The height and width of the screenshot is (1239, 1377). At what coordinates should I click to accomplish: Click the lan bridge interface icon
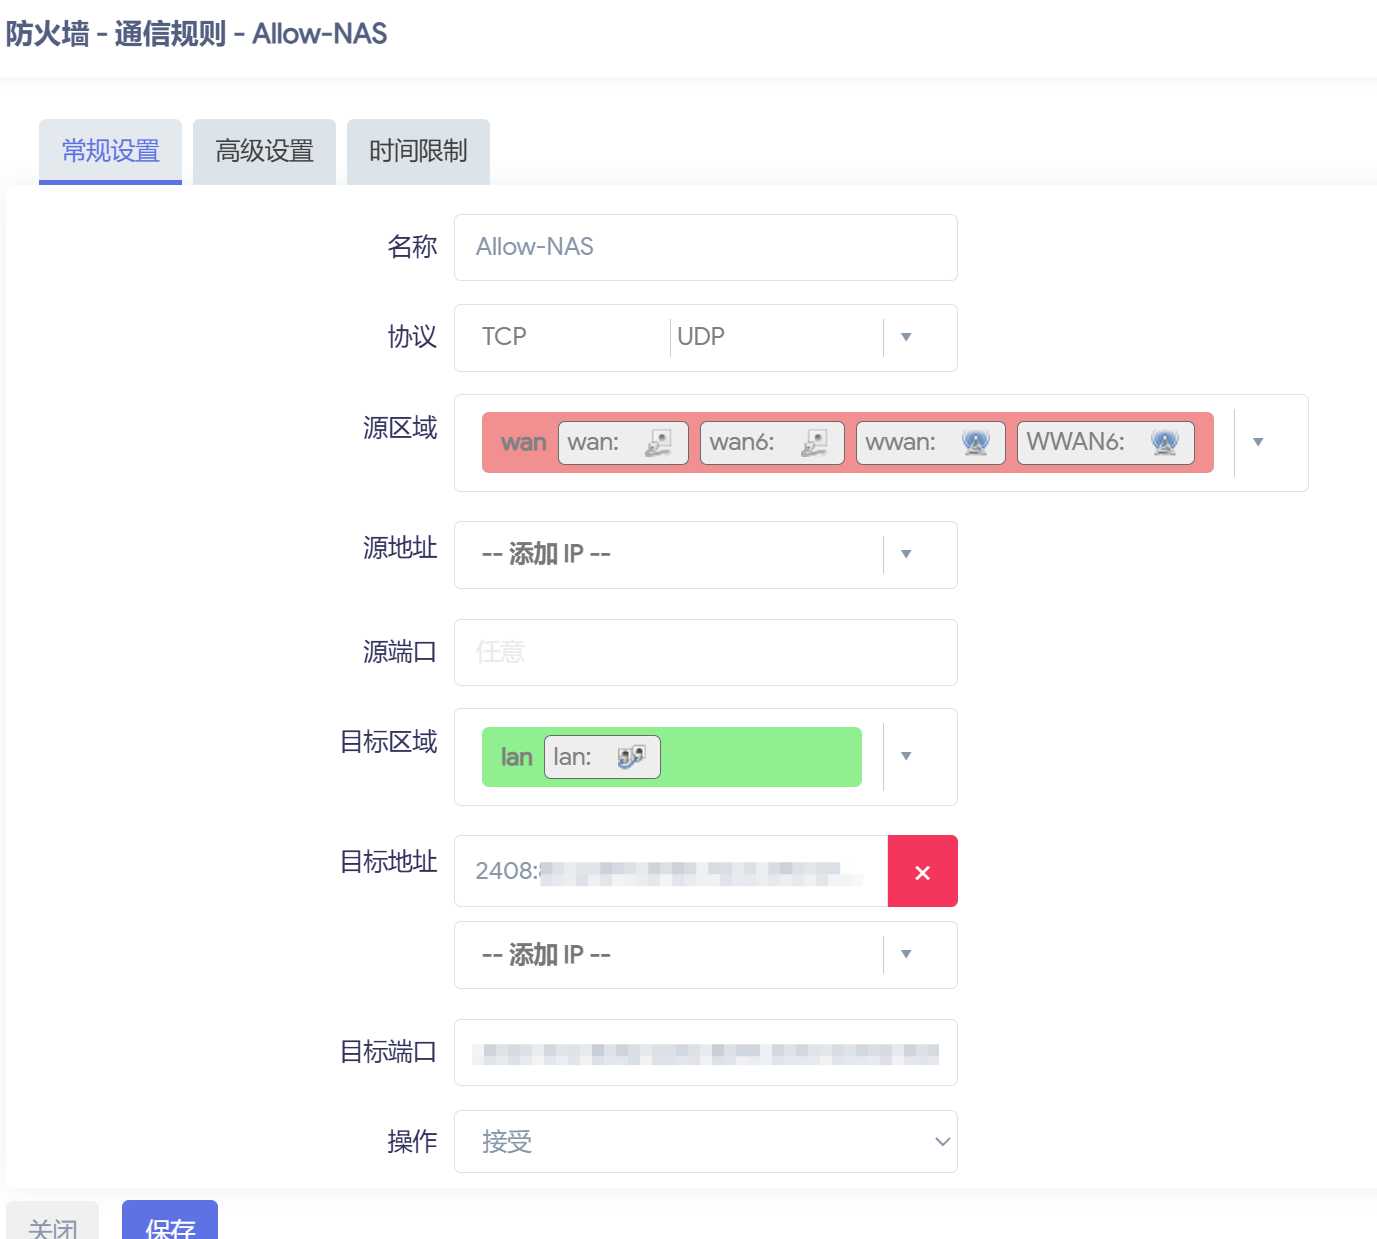click(x=631, y=757)
